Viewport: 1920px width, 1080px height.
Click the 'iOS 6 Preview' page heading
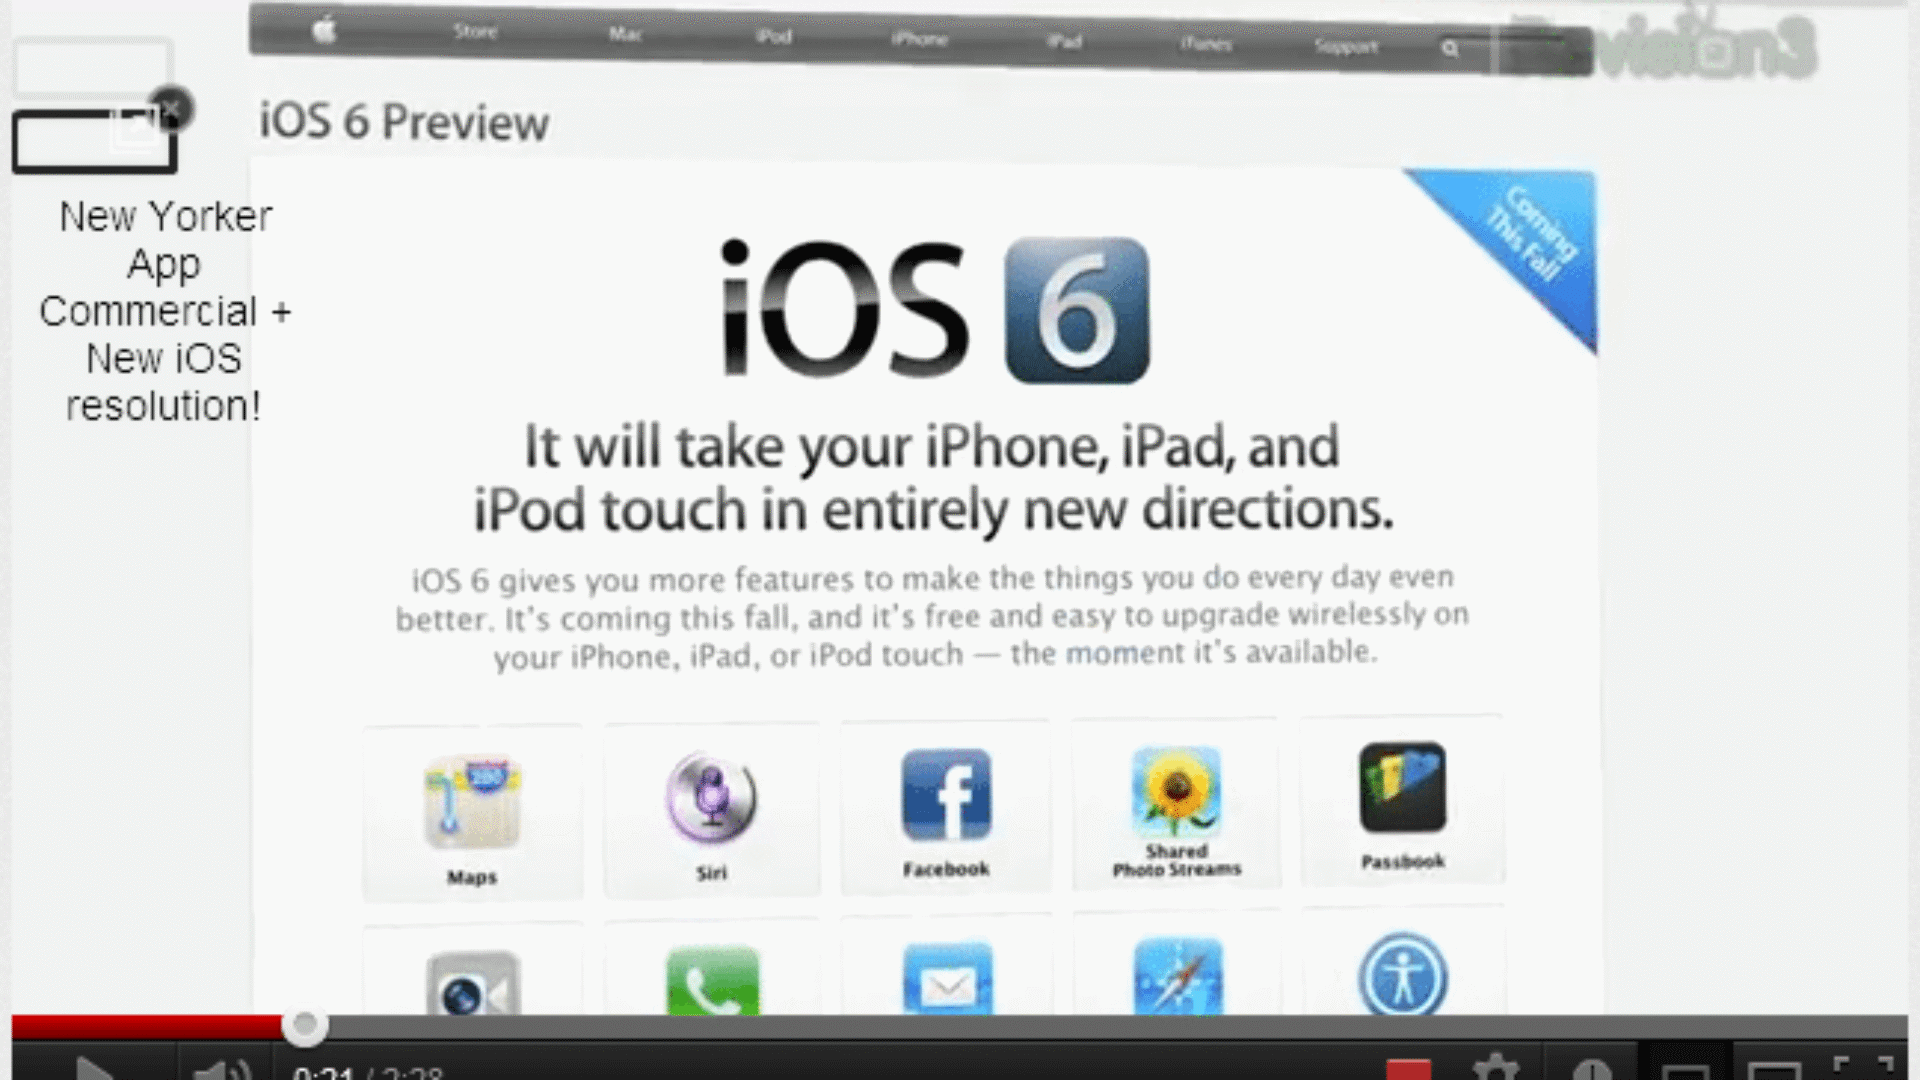pyautogui.click(x=404, y=122)
